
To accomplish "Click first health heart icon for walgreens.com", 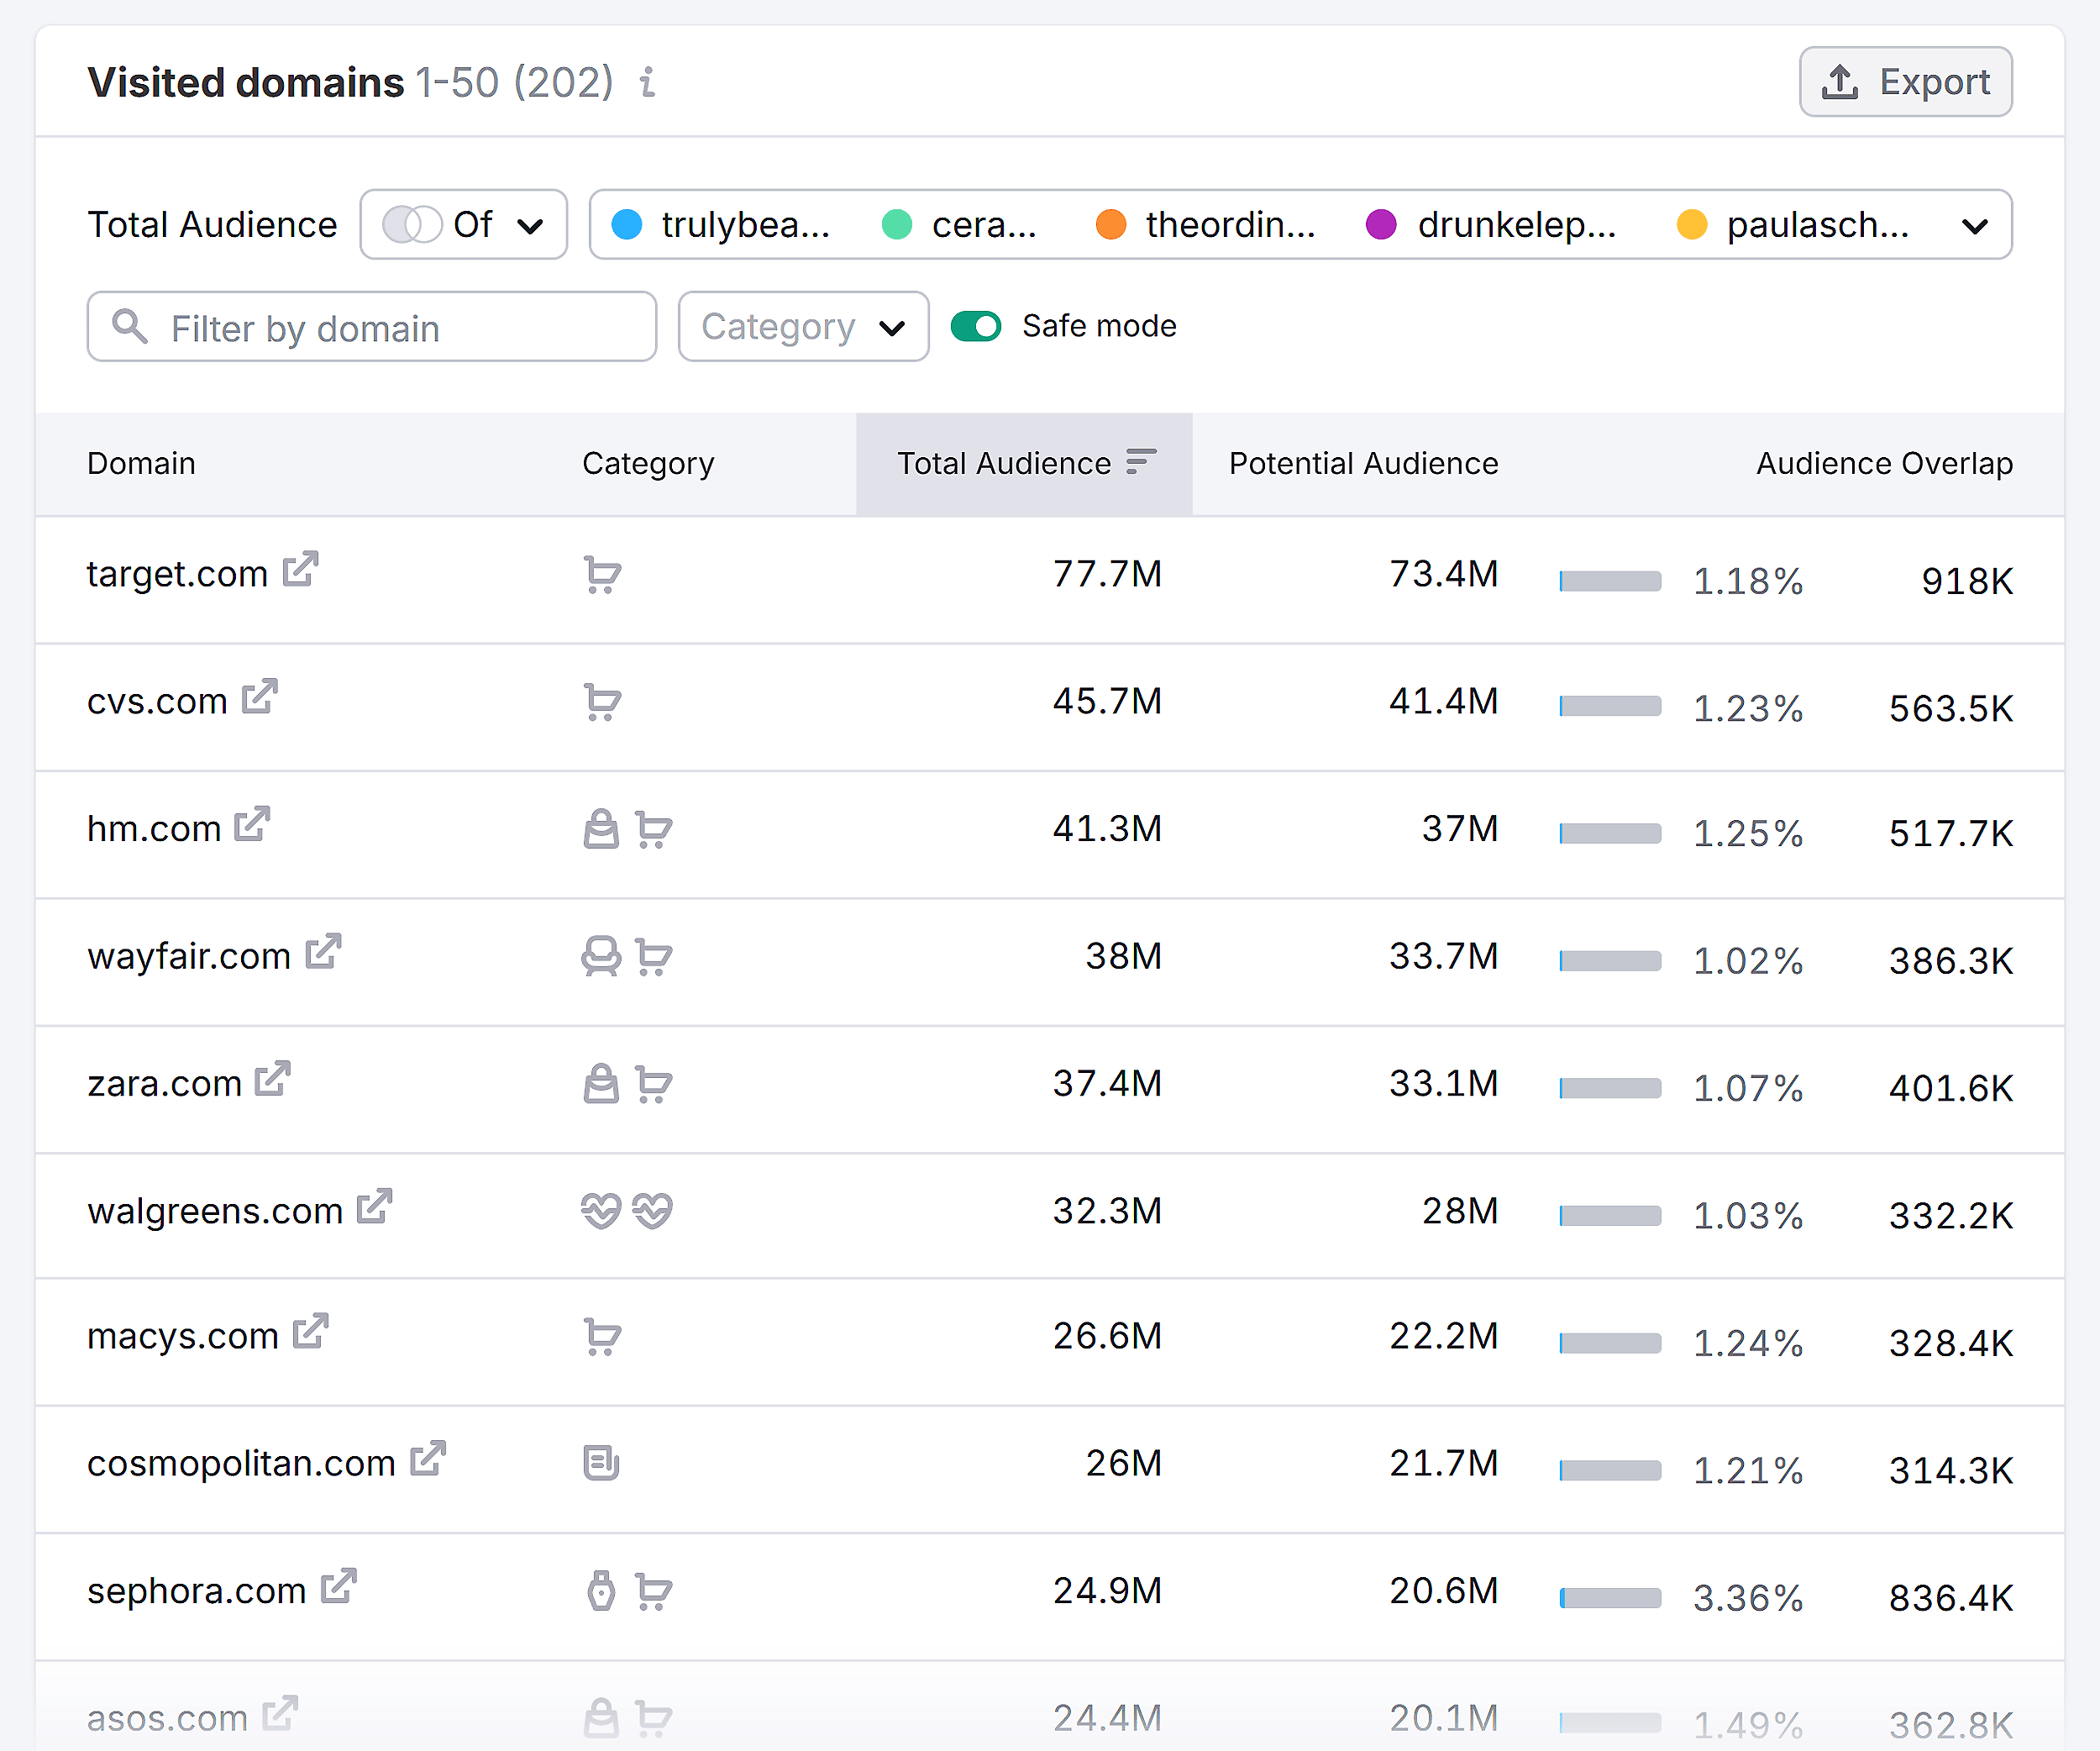I will click(601, 1211).
